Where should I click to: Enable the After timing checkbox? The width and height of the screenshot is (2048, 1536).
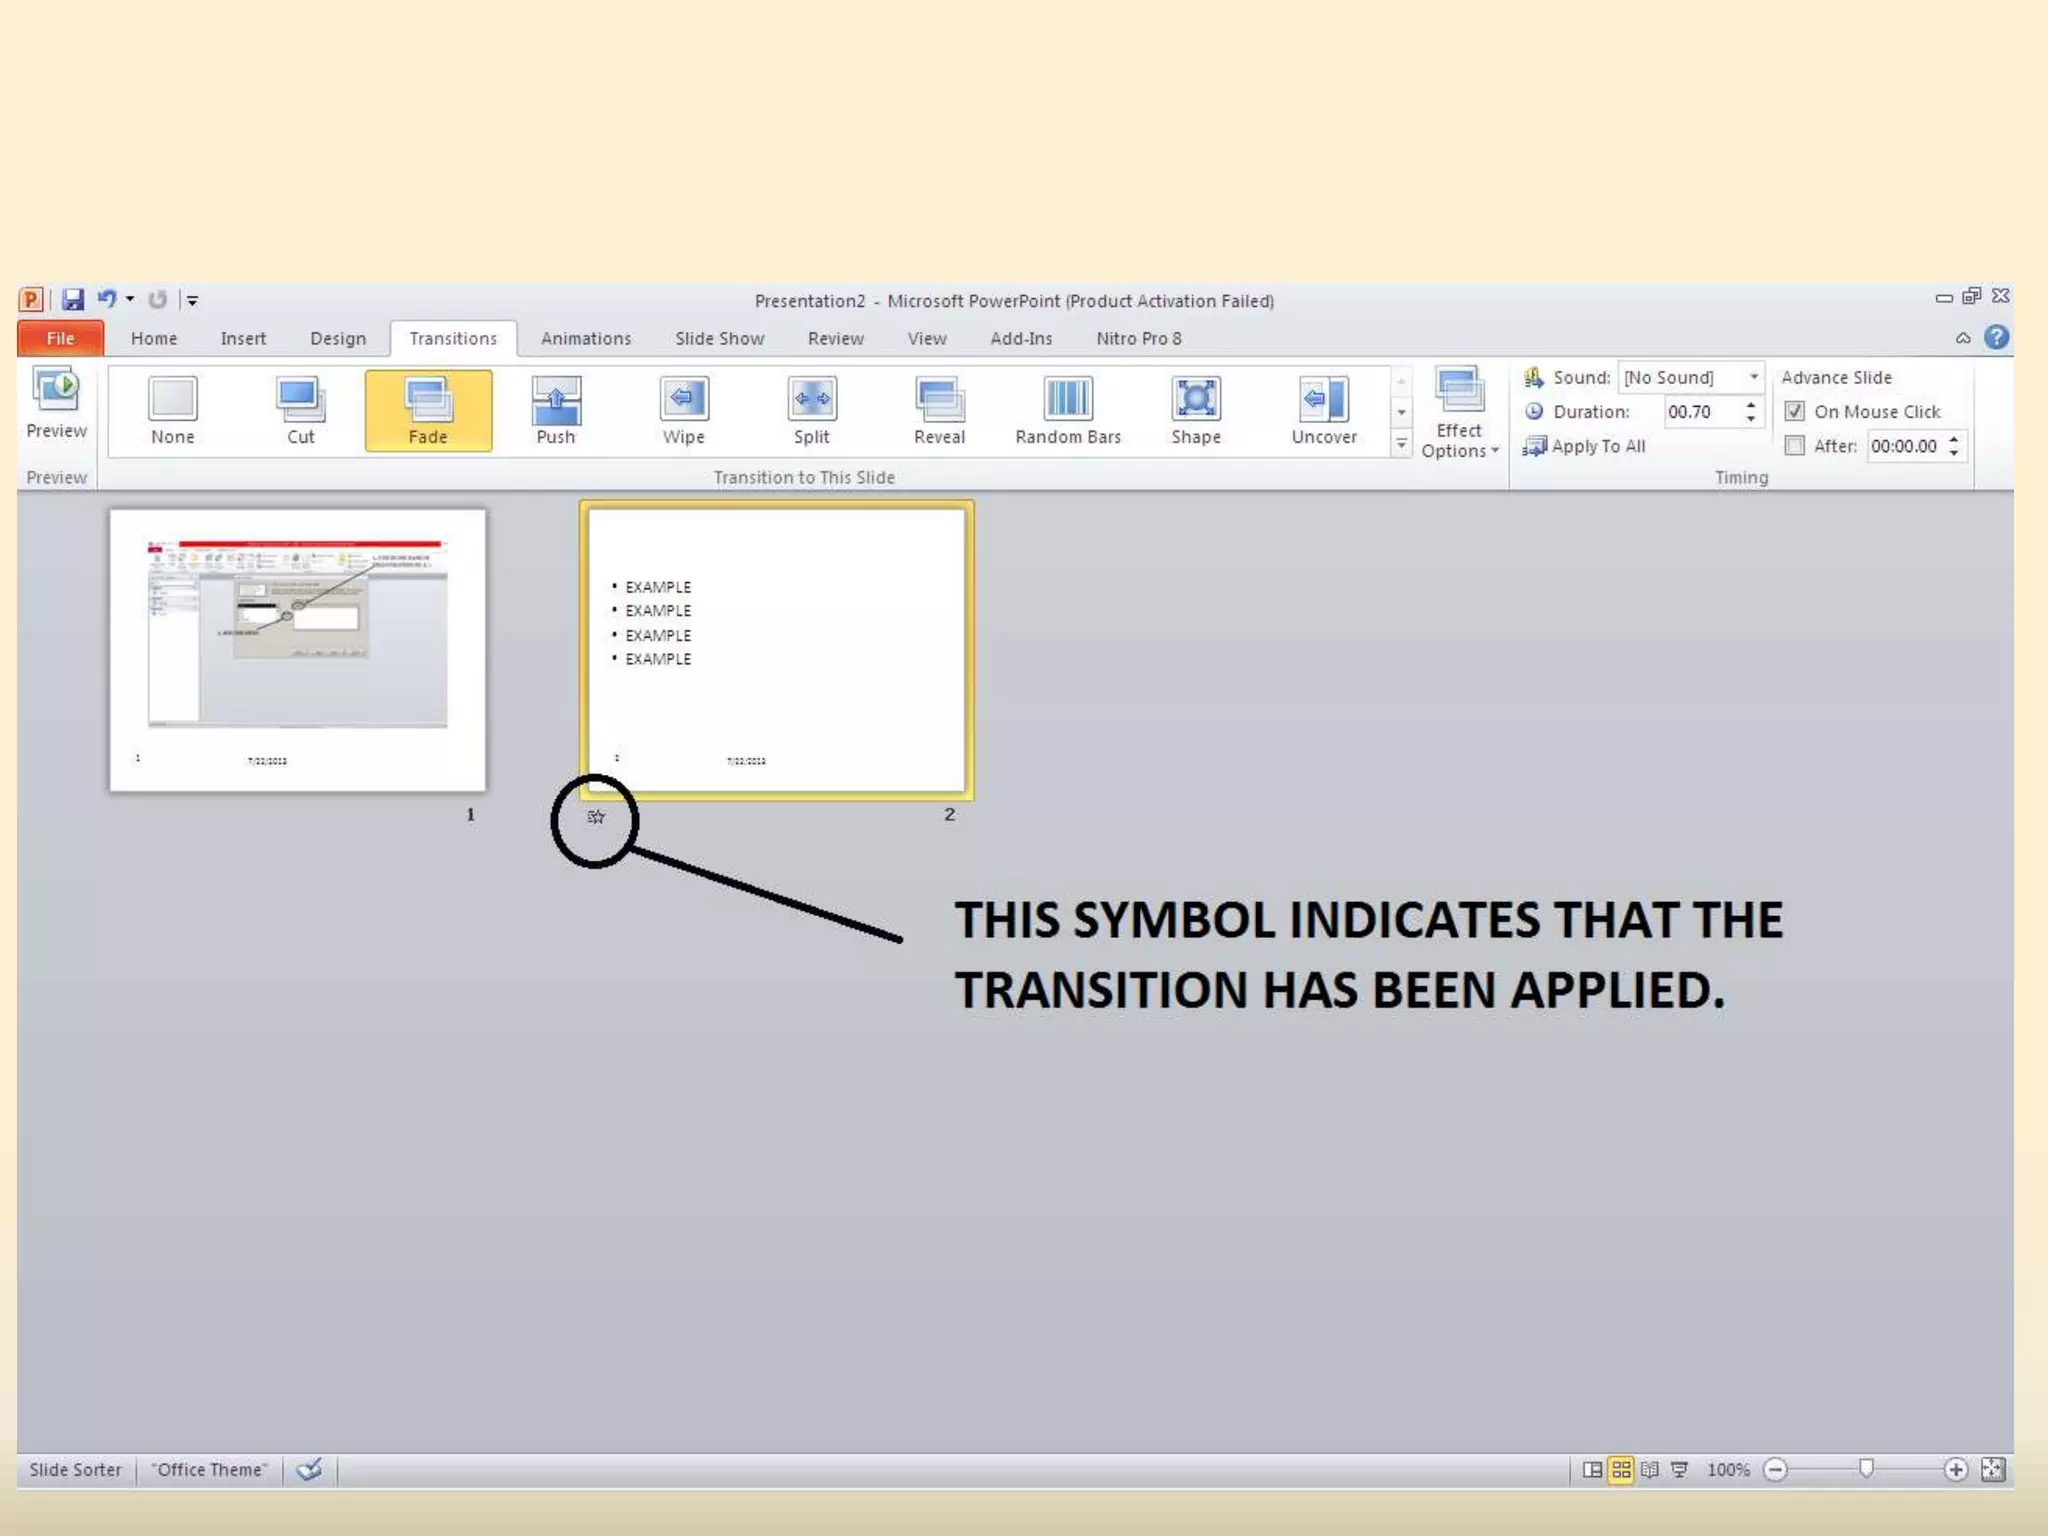coord(1795,446)
